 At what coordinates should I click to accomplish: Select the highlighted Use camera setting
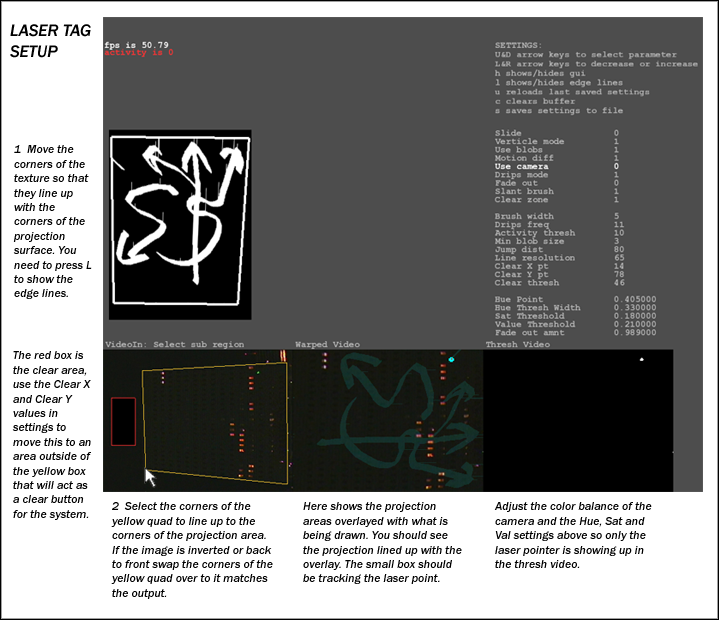coord(557,166)
